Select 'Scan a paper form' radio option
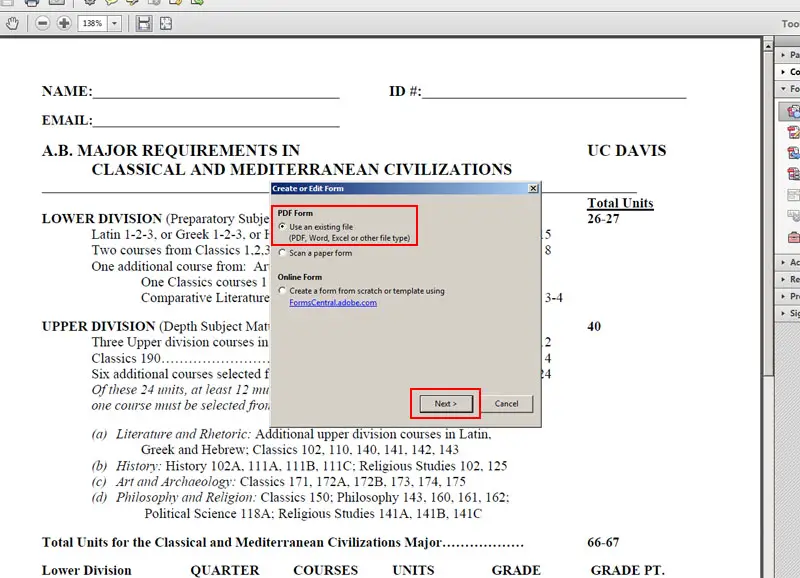800x578 pixels. point(282,253)
